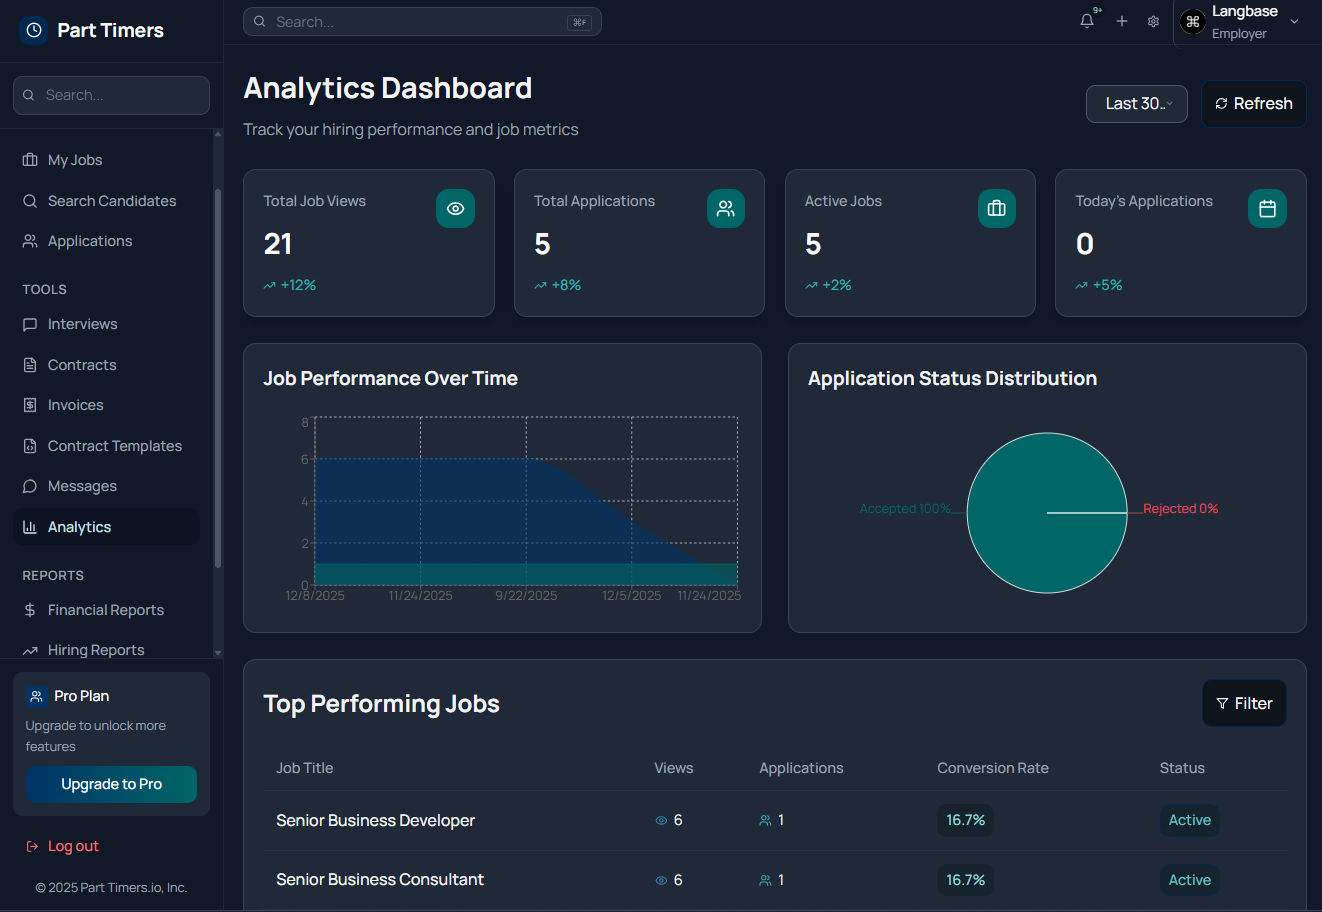Expand the Langbase Employer account menu
This screenshot has height=912, width=1322.
[1243, 20]
